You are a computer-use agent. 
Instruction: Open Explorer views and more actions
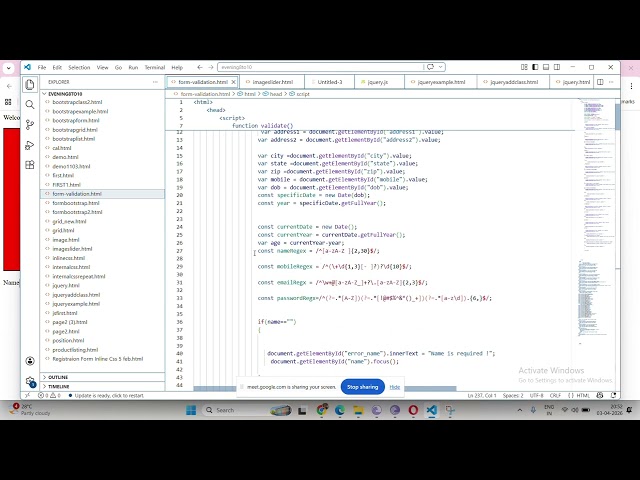tap(155, 82)
